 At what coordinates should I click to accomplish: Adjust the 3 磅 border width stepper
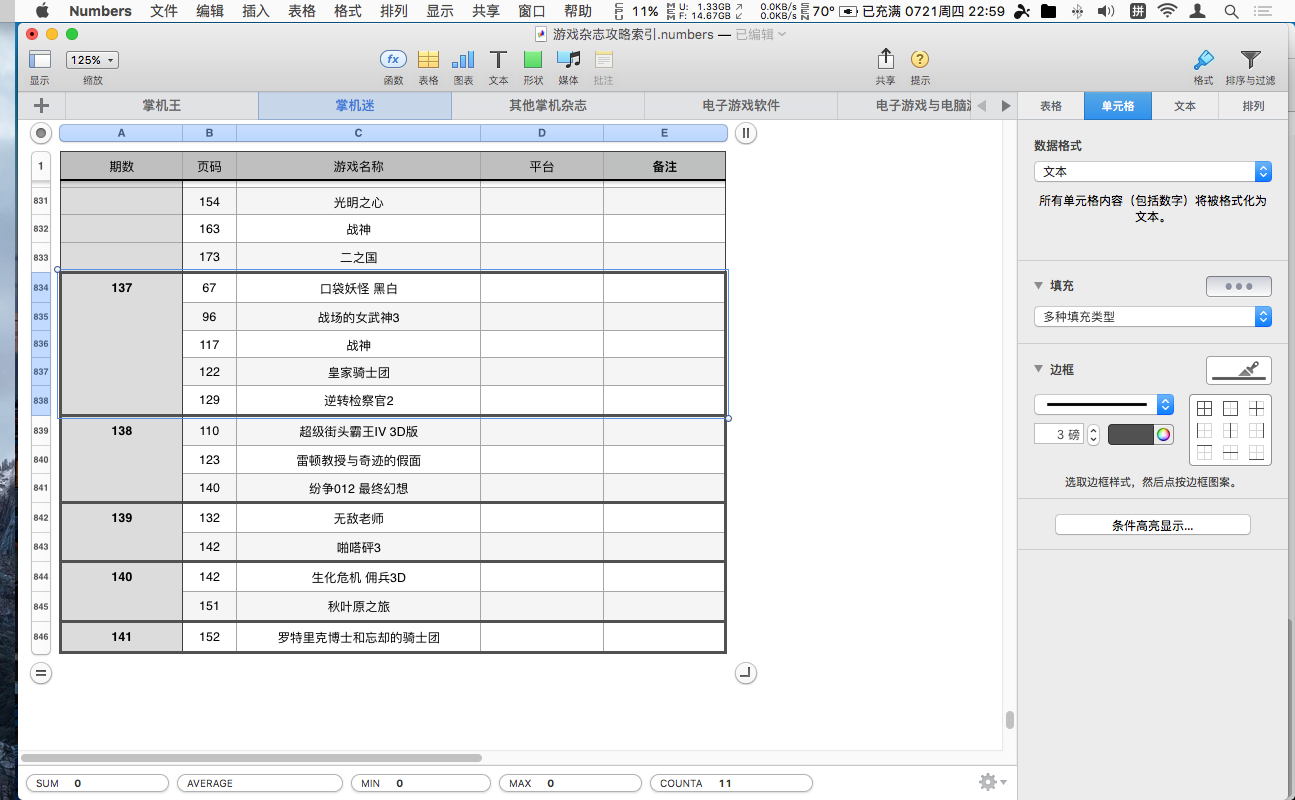(1093, 435)
